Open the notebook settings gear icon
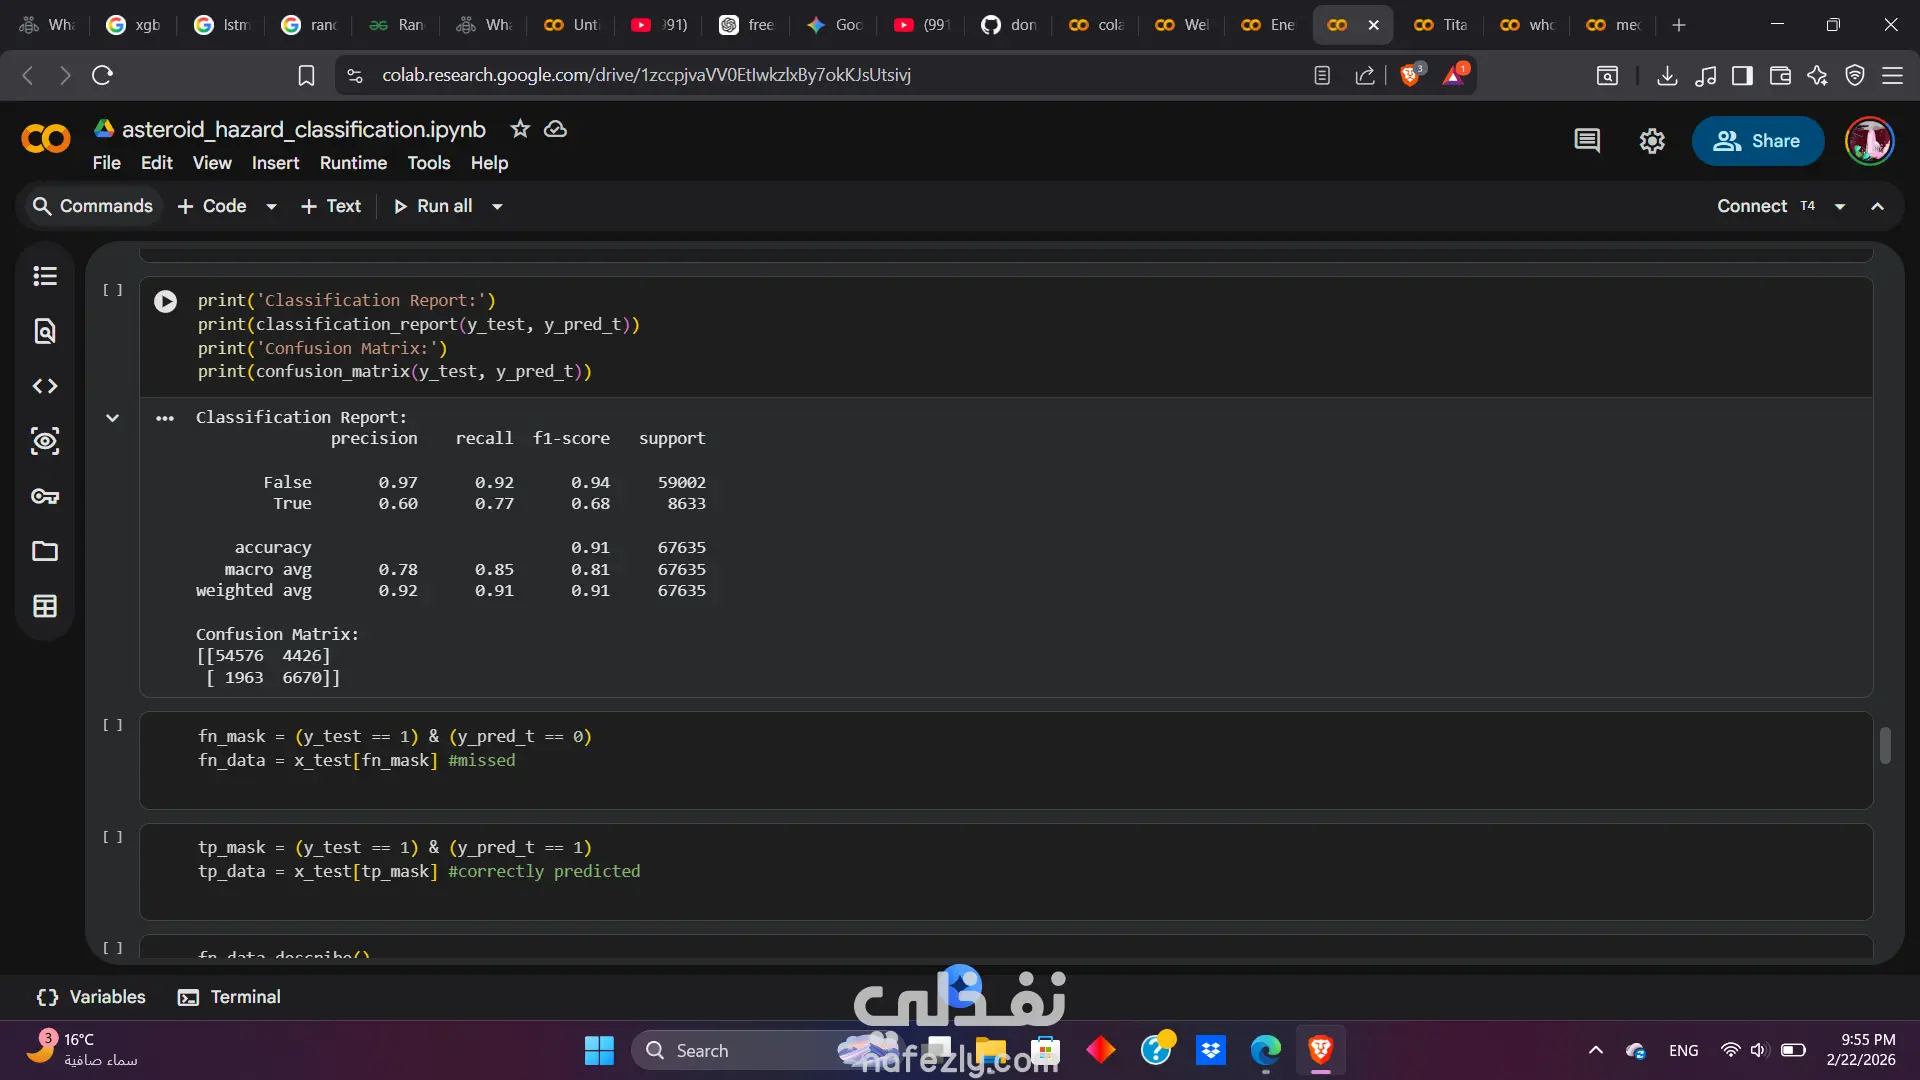Viewport: 1920px width, 1080px height. [x=1652, y=141]
